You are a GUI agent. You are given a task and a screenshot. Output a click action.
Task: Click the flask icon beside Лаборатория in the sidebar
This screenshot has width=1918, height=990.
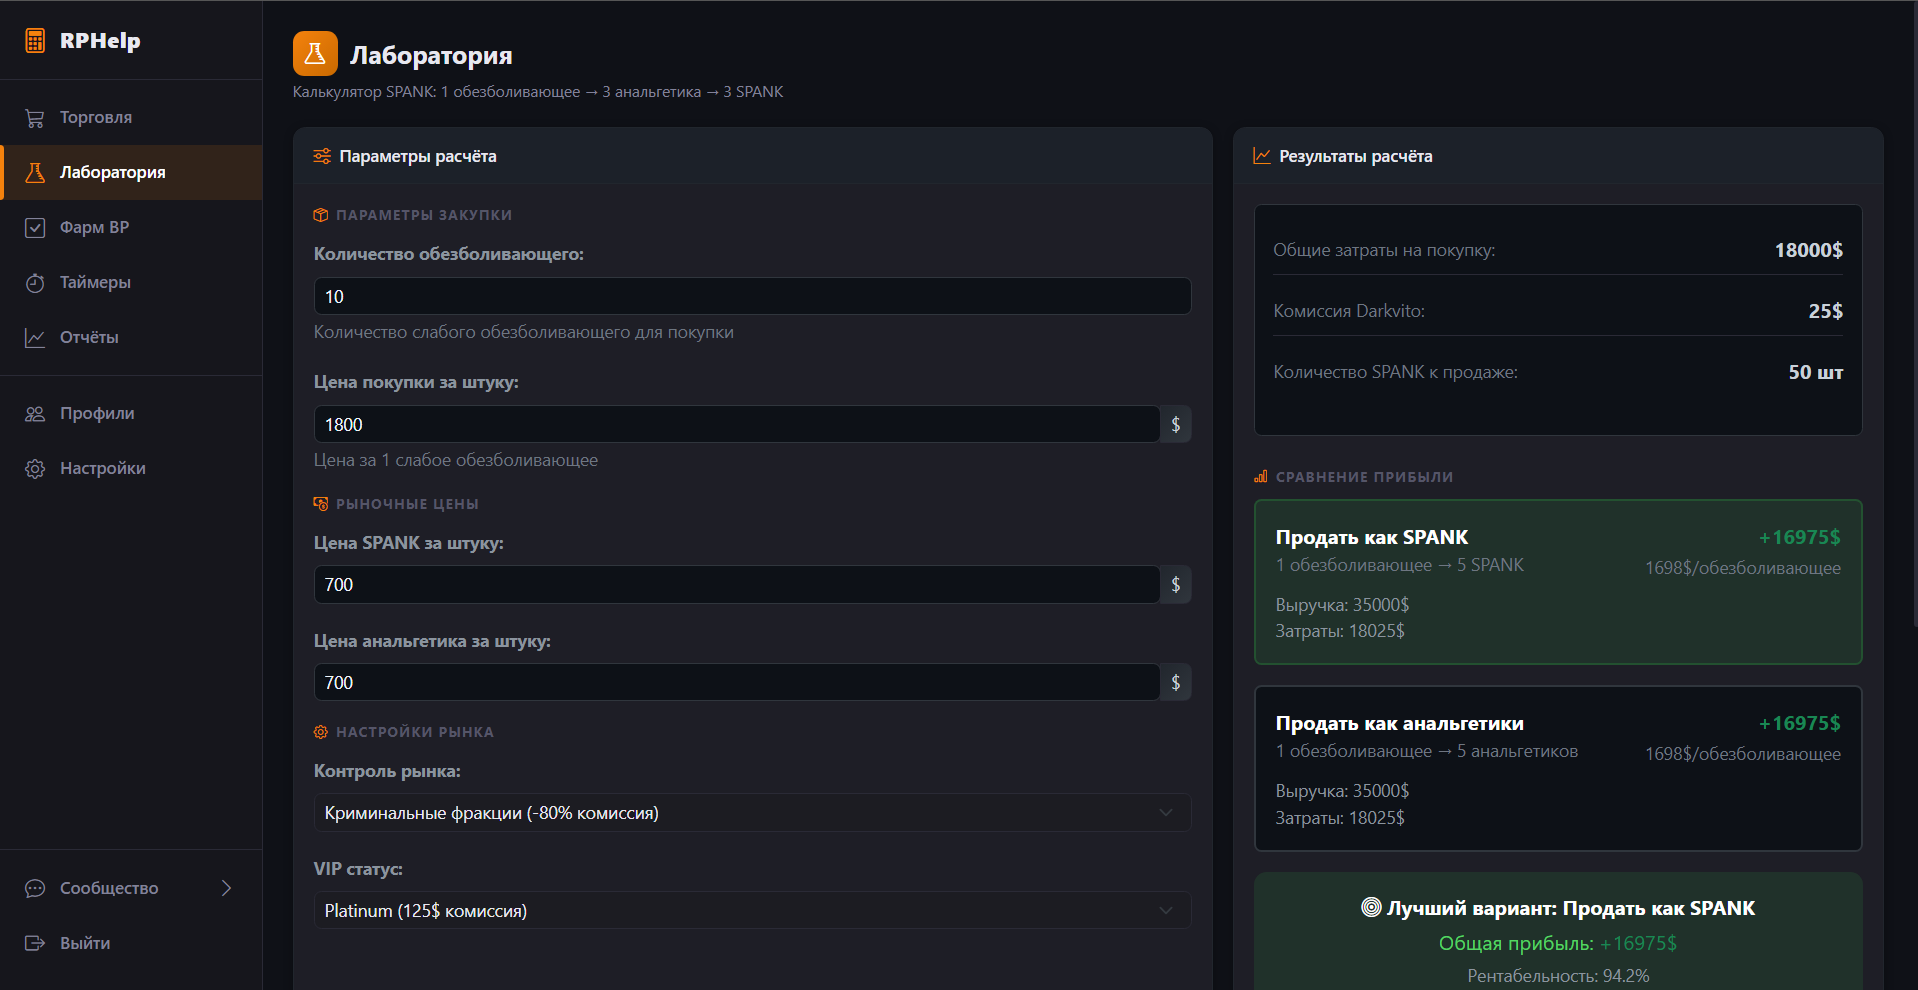point(35,173)
